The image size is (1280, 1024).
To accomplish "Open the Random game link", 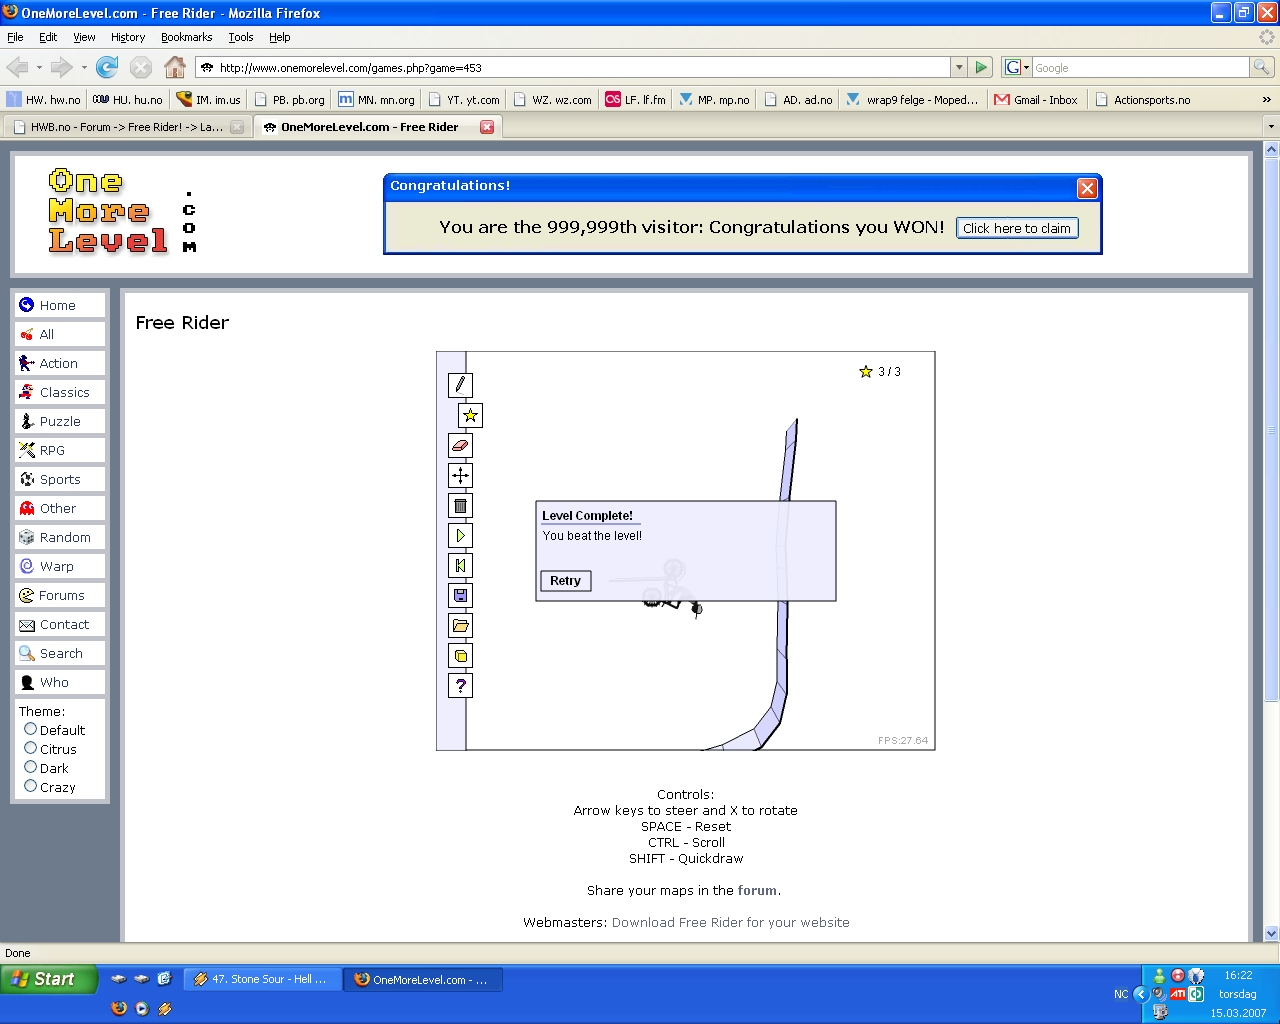I will [x=60, y=537].
